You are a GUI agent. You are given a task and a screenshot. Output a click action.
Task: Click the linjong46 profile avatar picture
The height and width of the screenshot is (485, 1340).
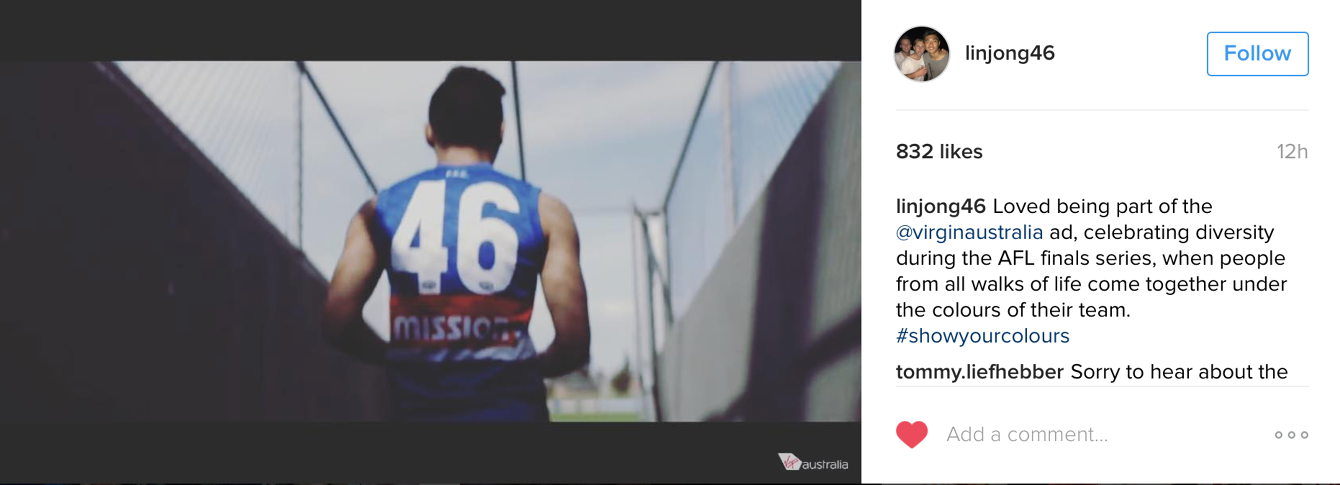[x=922, y=54]
